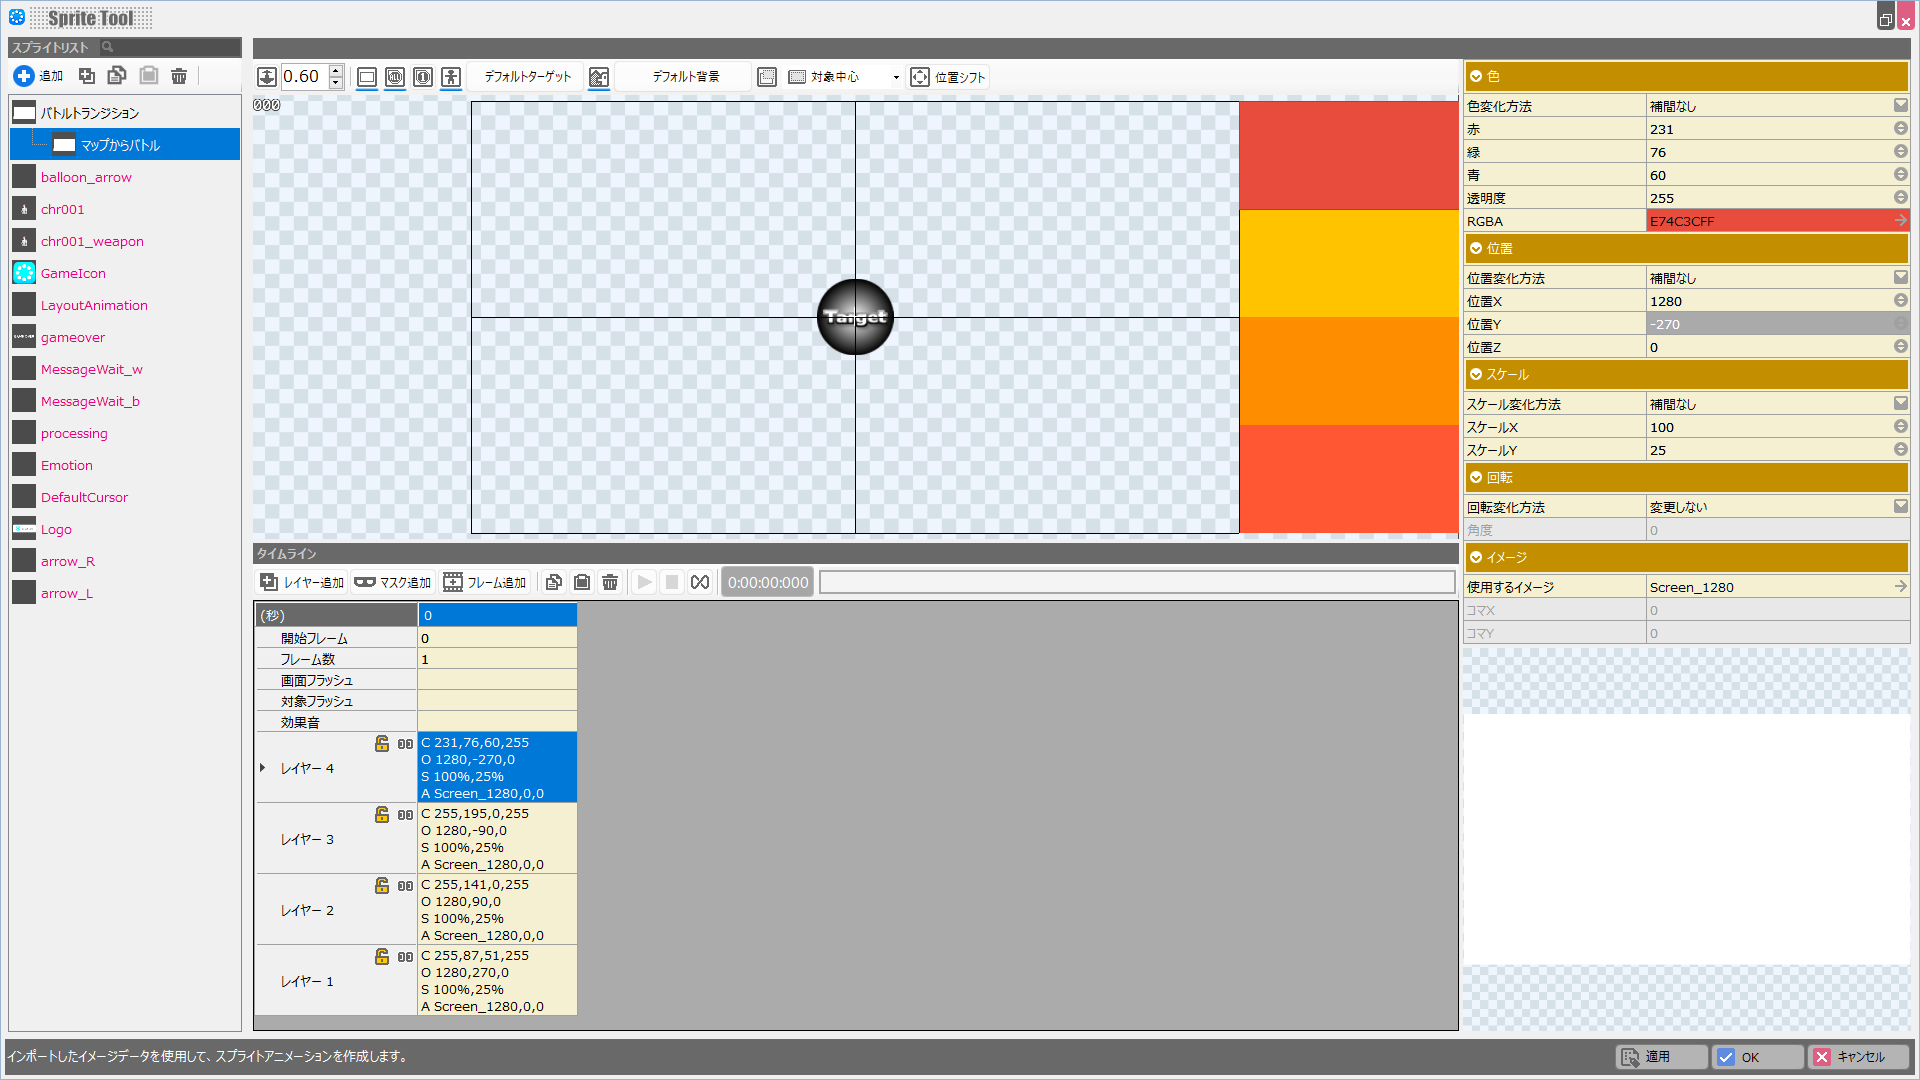Click the add frame (フレーム追加) button
This screenshot has width=1920, height=1080.
point(485,582)
